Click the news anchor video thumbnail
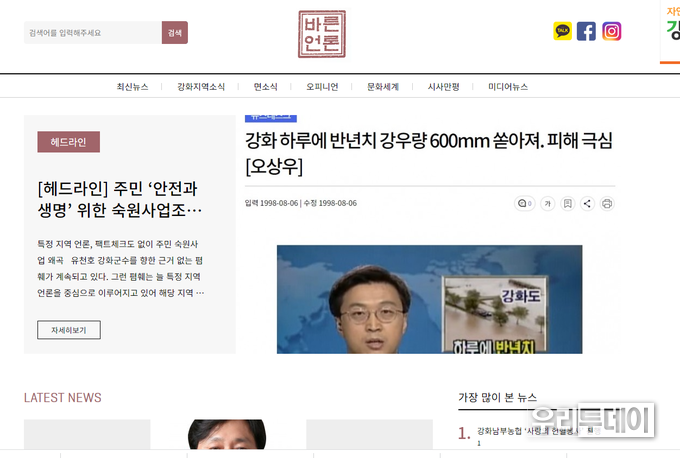680x458 pixels. pyautogui.click(x=429, y=299)
